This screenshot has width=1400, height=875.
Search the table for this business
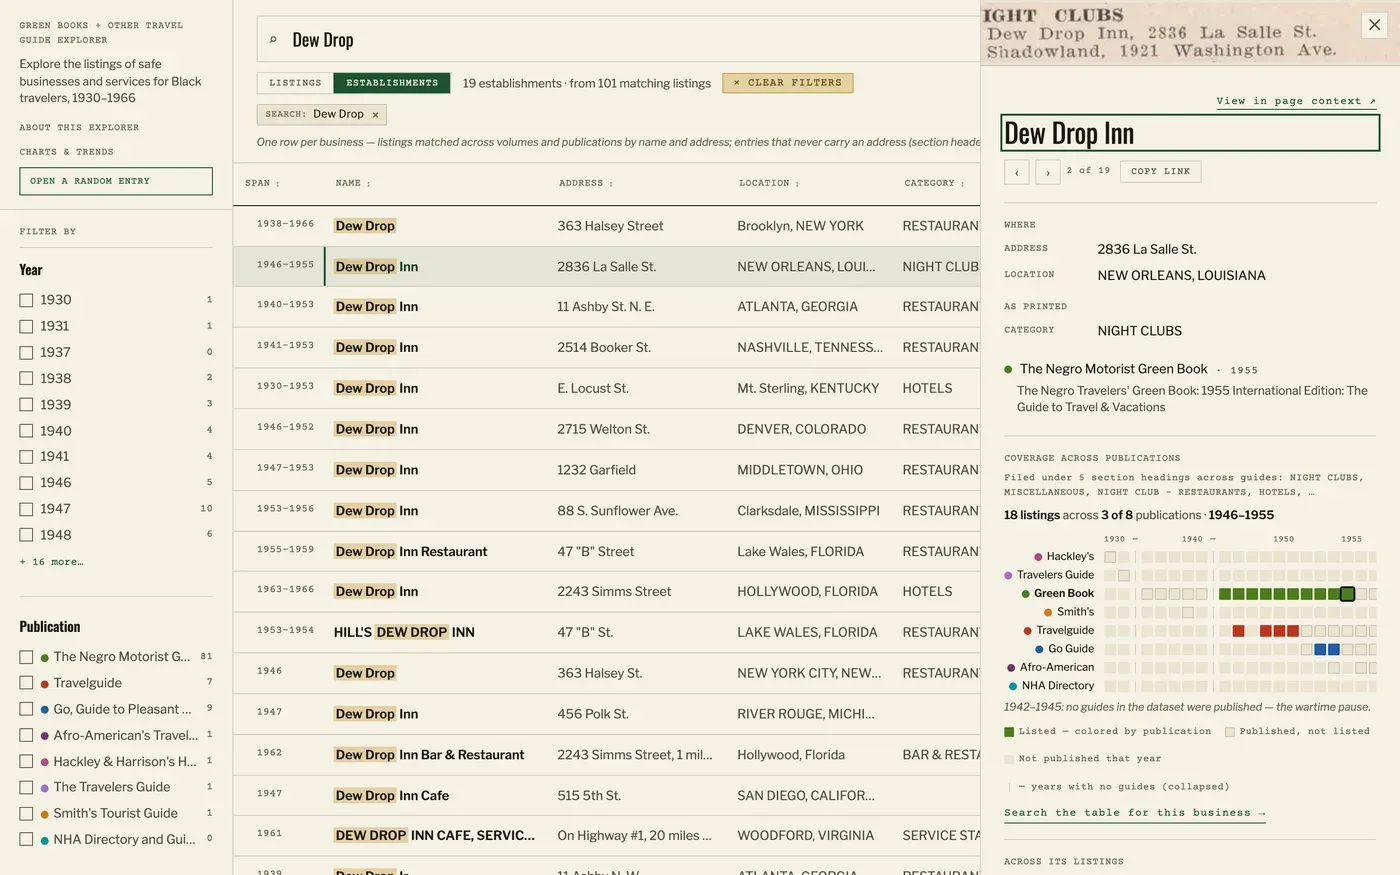click(x=1135, y=813)
